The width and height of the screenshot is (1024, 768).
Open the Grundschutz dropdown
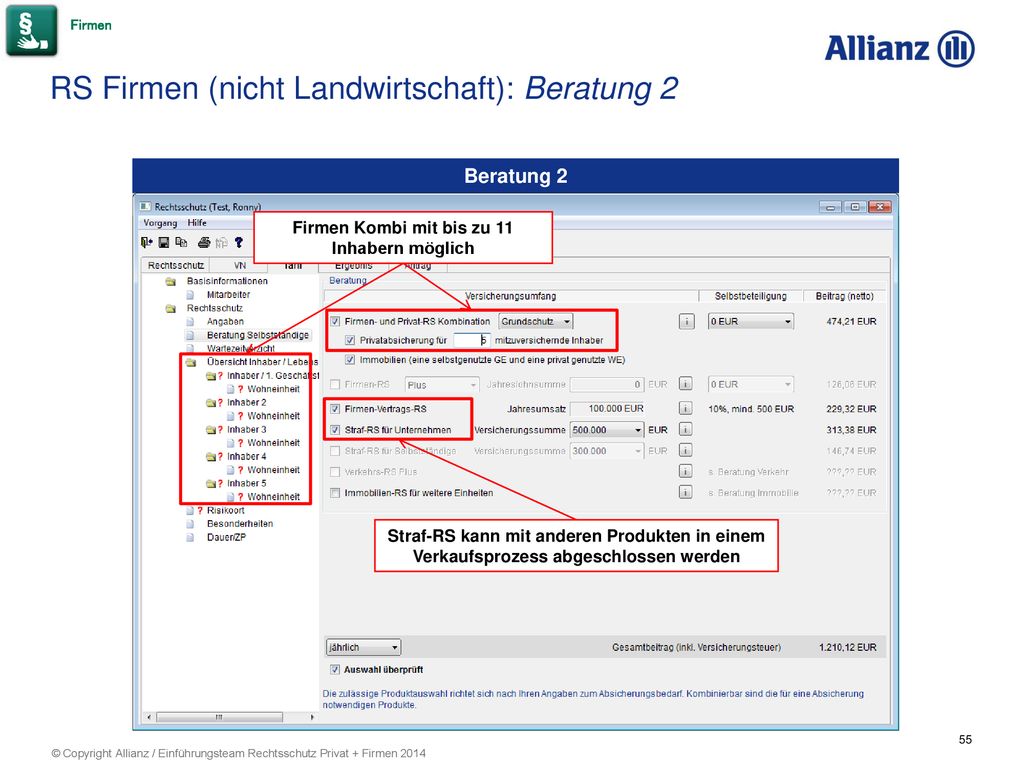coord(536,321)
